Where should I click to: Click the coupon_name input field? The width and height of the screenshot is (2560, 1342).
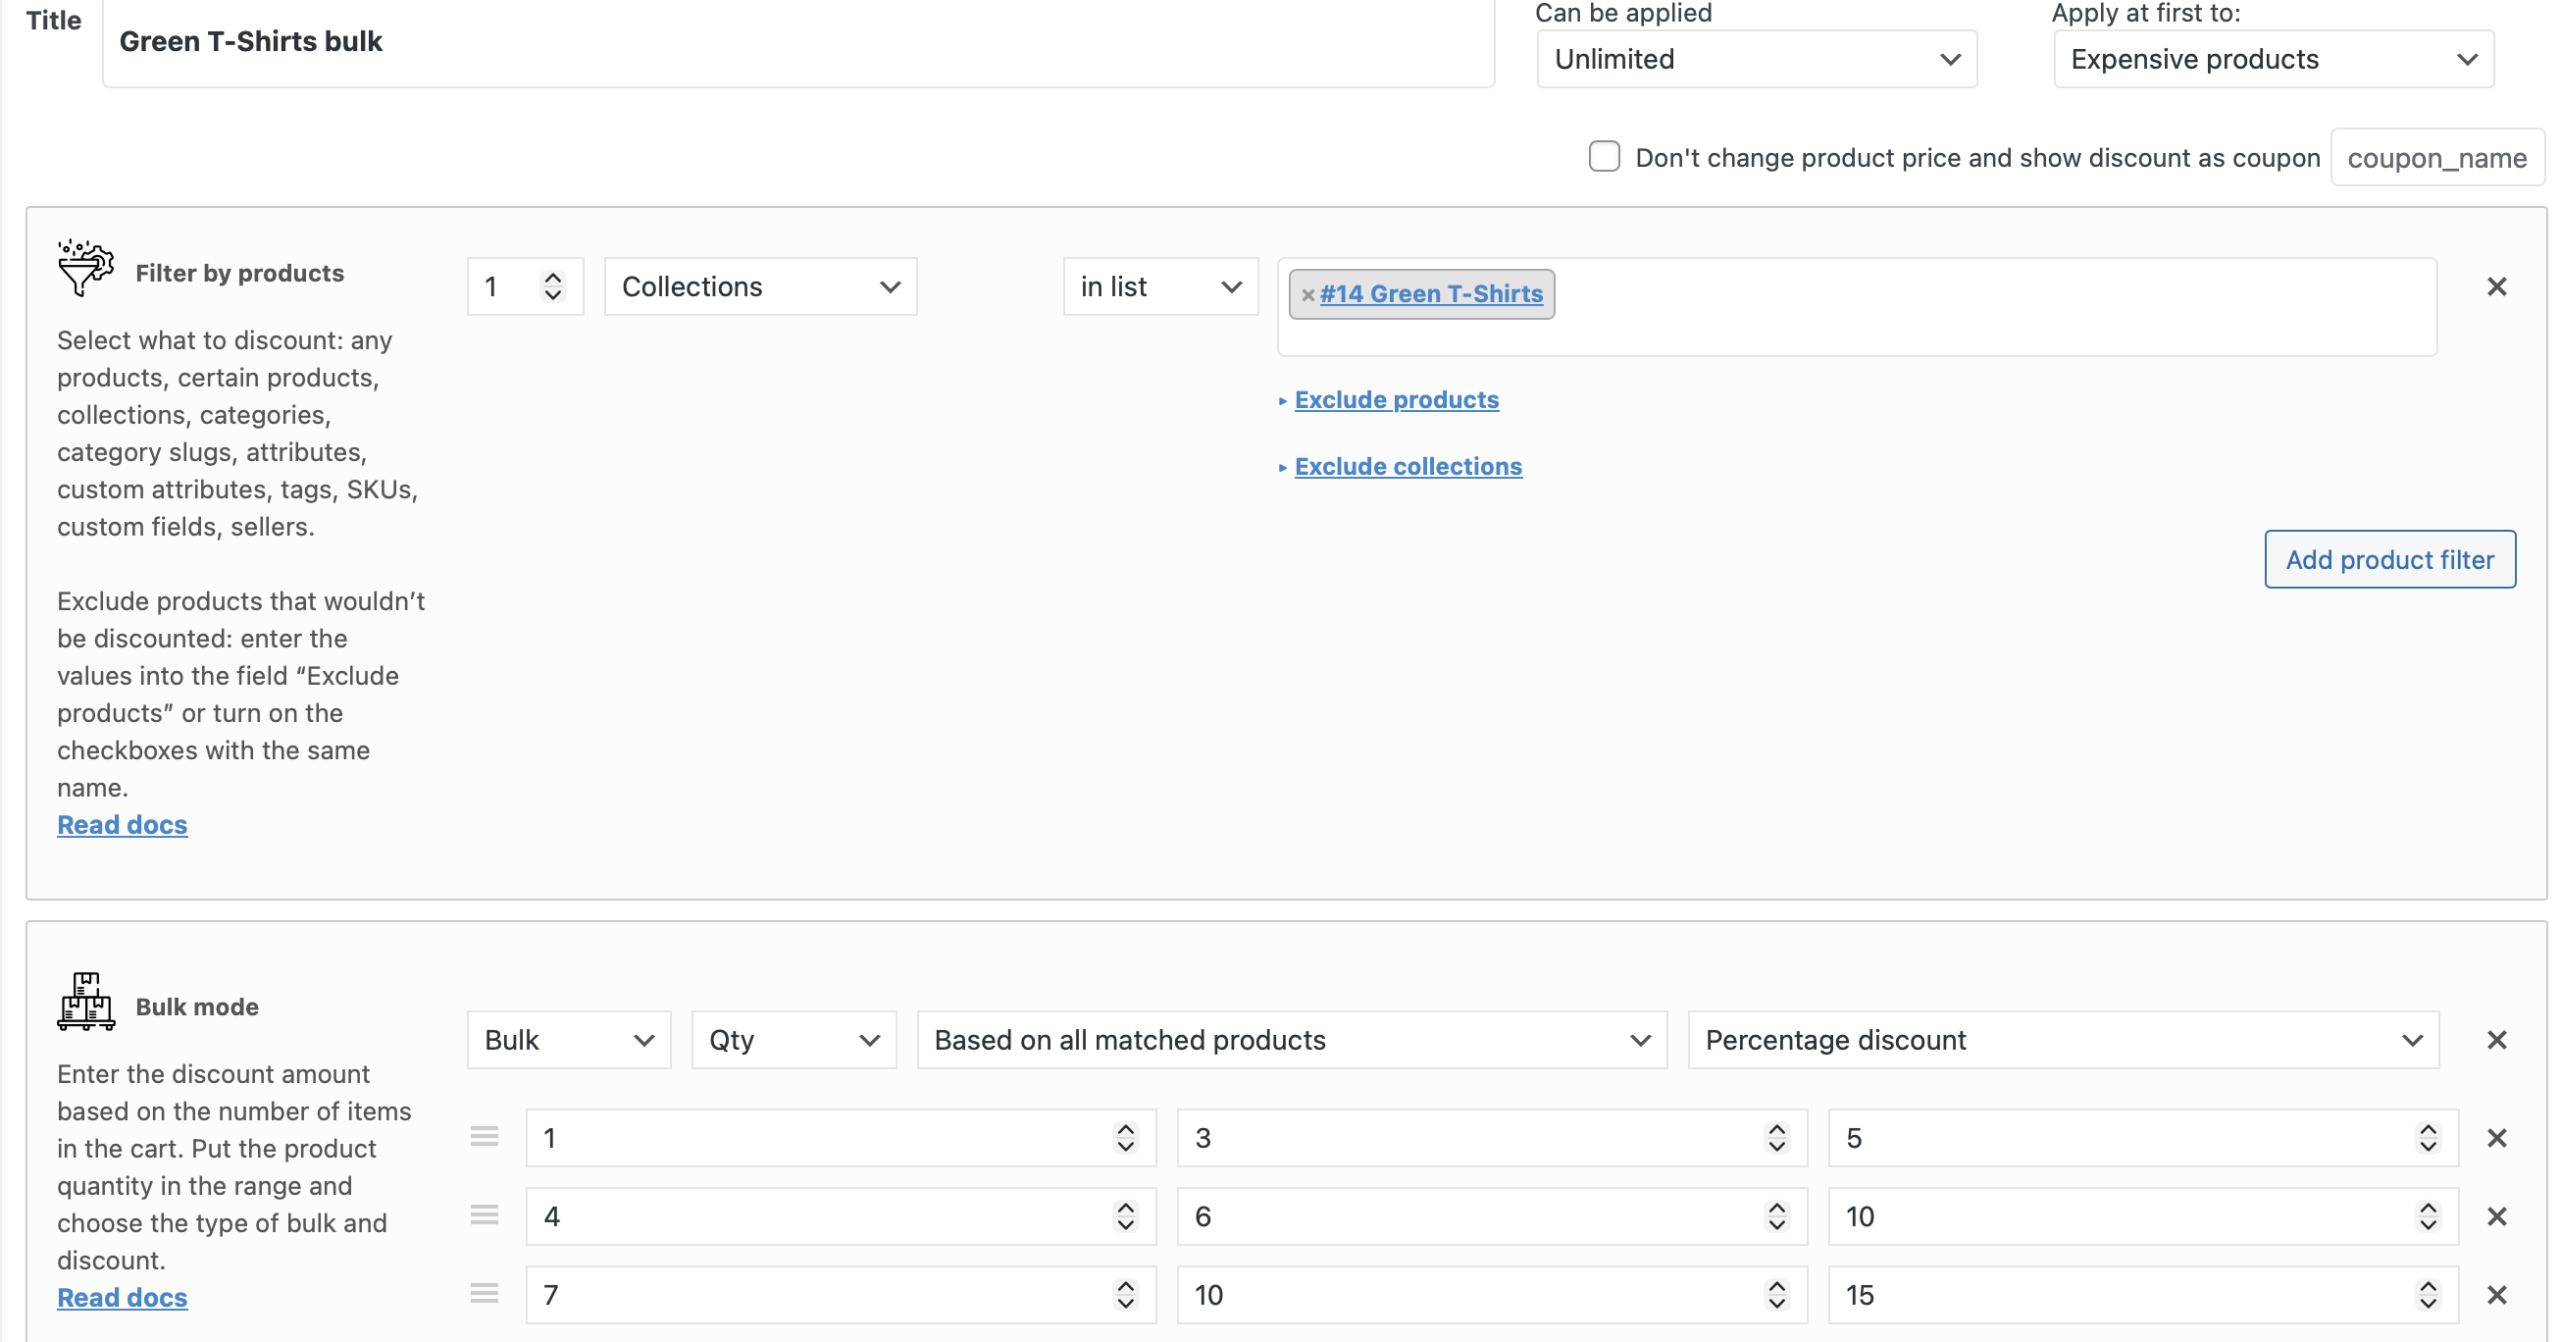point(2436,158)
